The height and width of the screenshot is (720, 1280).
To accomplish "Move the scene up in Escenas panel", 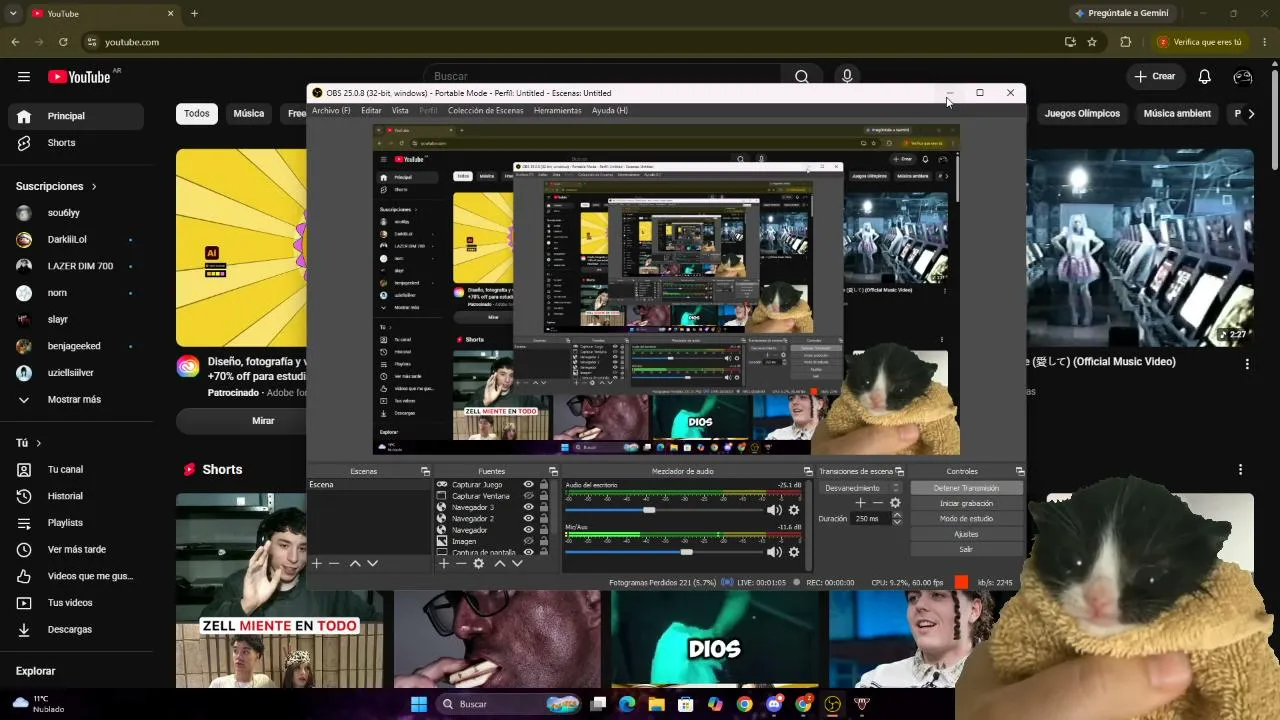I will click(x=354, y=564).
